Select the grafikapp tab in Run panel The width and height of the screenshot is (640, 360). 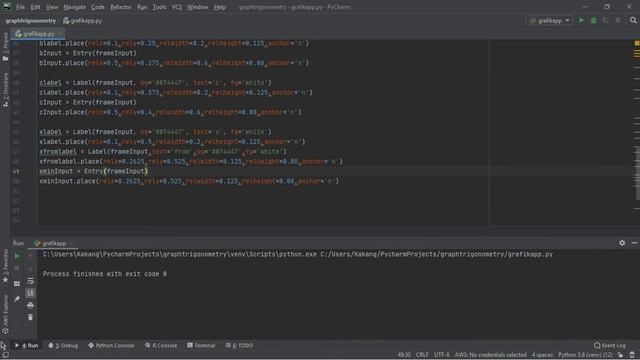pos(53,243)
